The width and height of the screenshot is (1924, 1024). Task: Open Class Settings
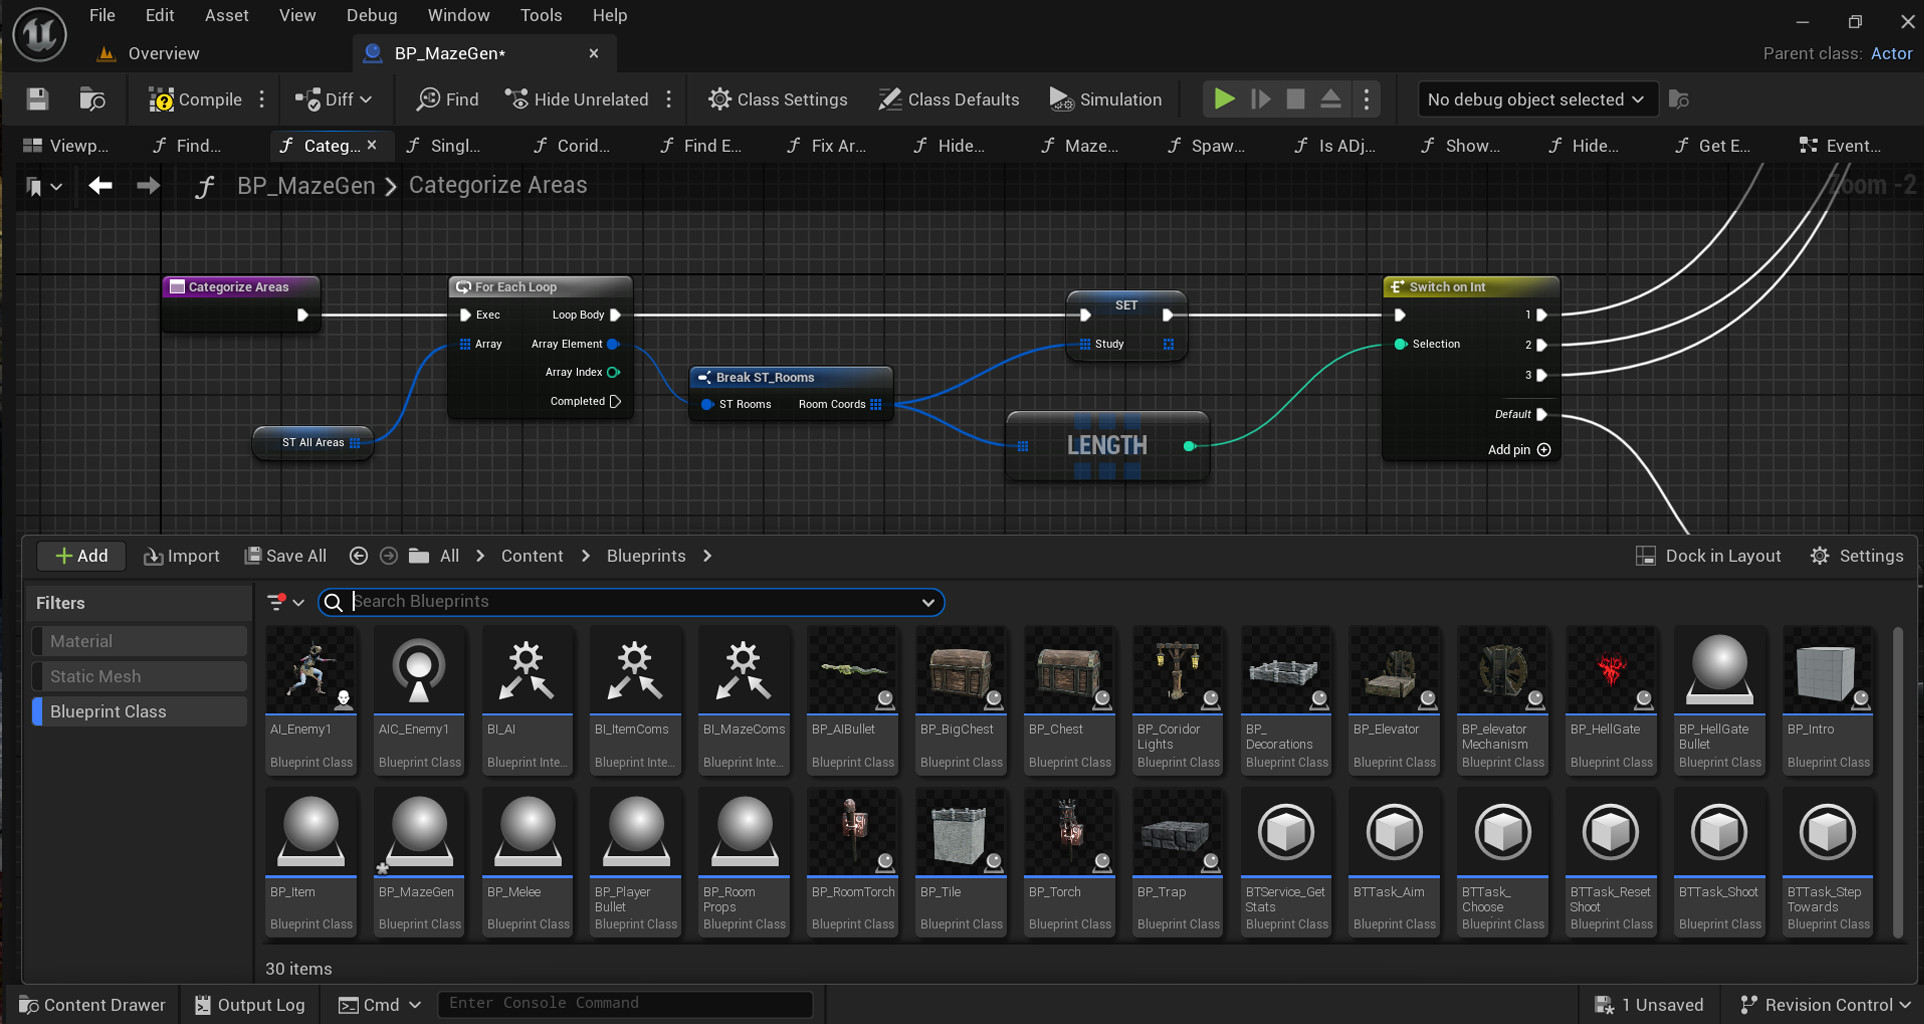(779, 99)
